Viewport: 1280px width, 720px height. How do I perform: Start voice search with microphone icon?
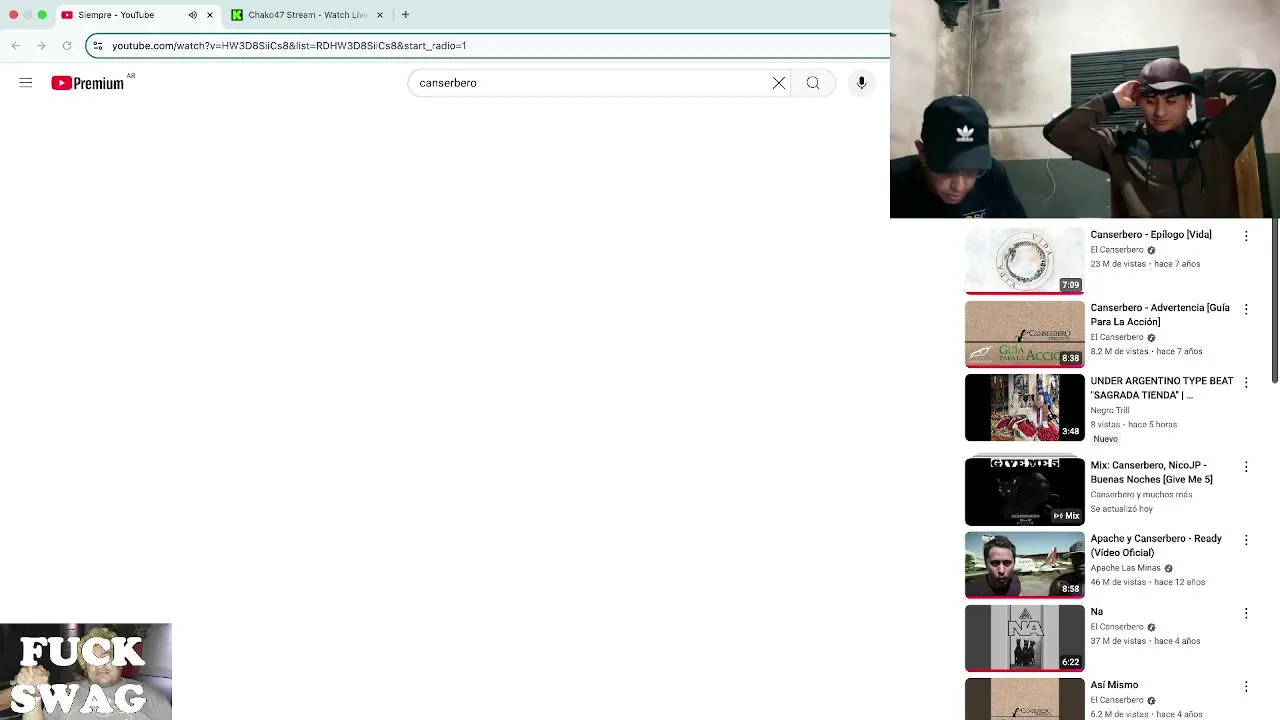[861, 83]
